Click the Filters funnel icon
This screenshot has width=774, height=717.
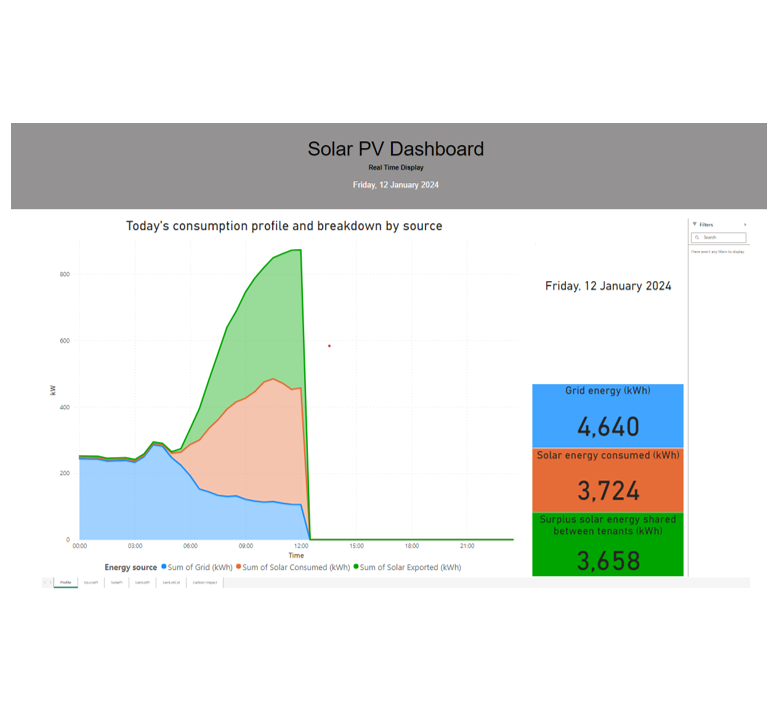(695, 225)
